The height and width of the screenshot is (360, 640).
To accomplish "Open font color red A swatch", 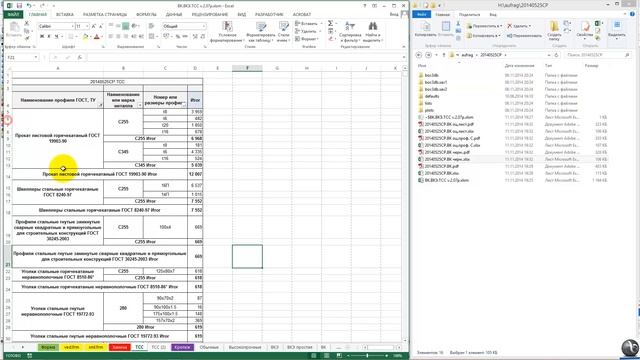I will (x=97, y=37).
